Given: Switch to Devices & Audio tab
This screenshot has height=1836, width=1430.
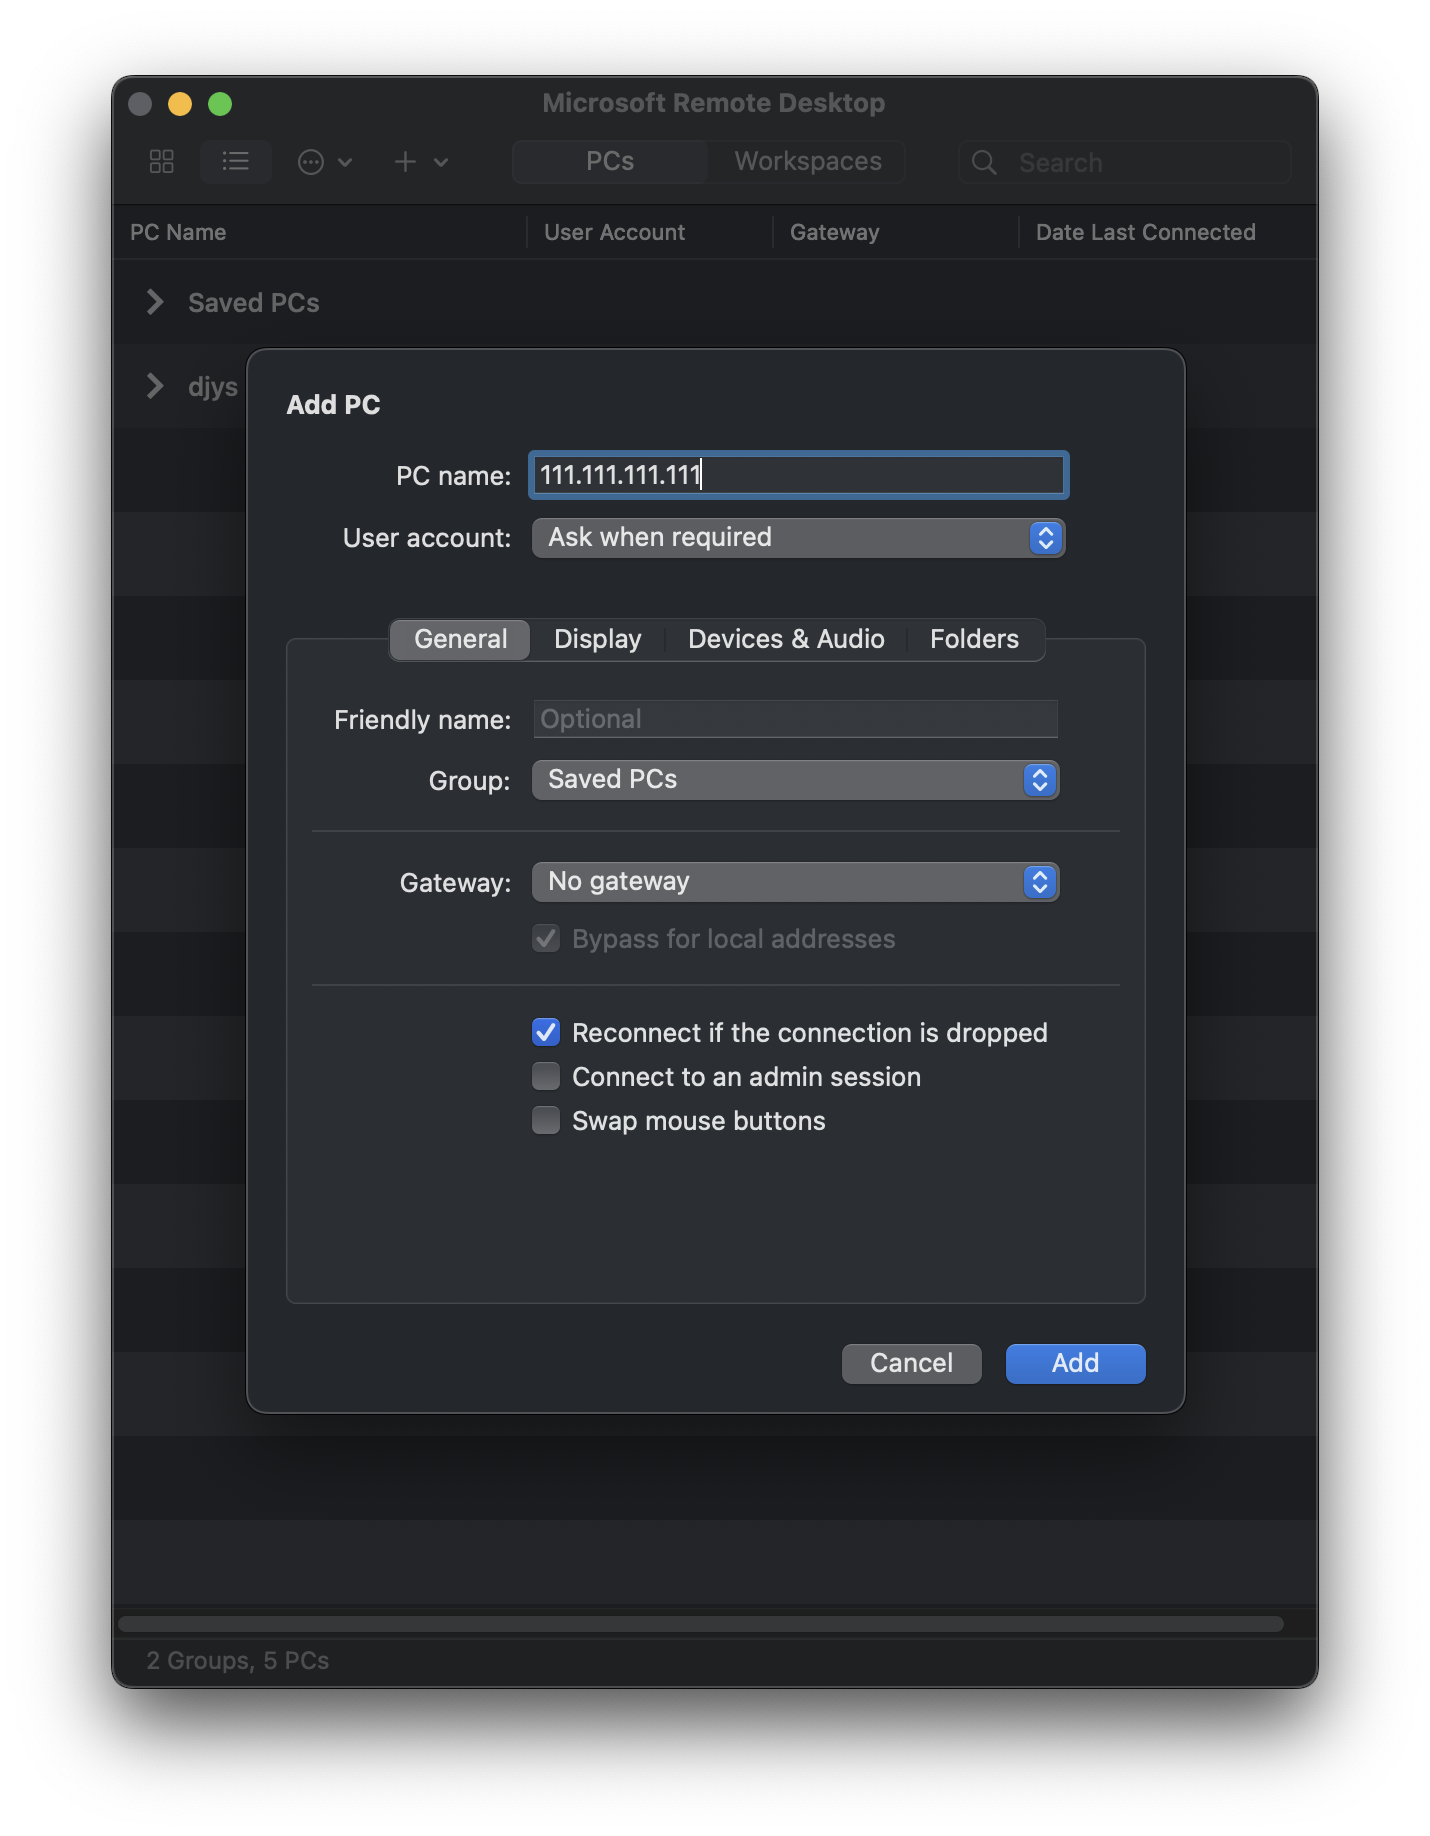Looking at the screenshot, I should pos(786,639).
